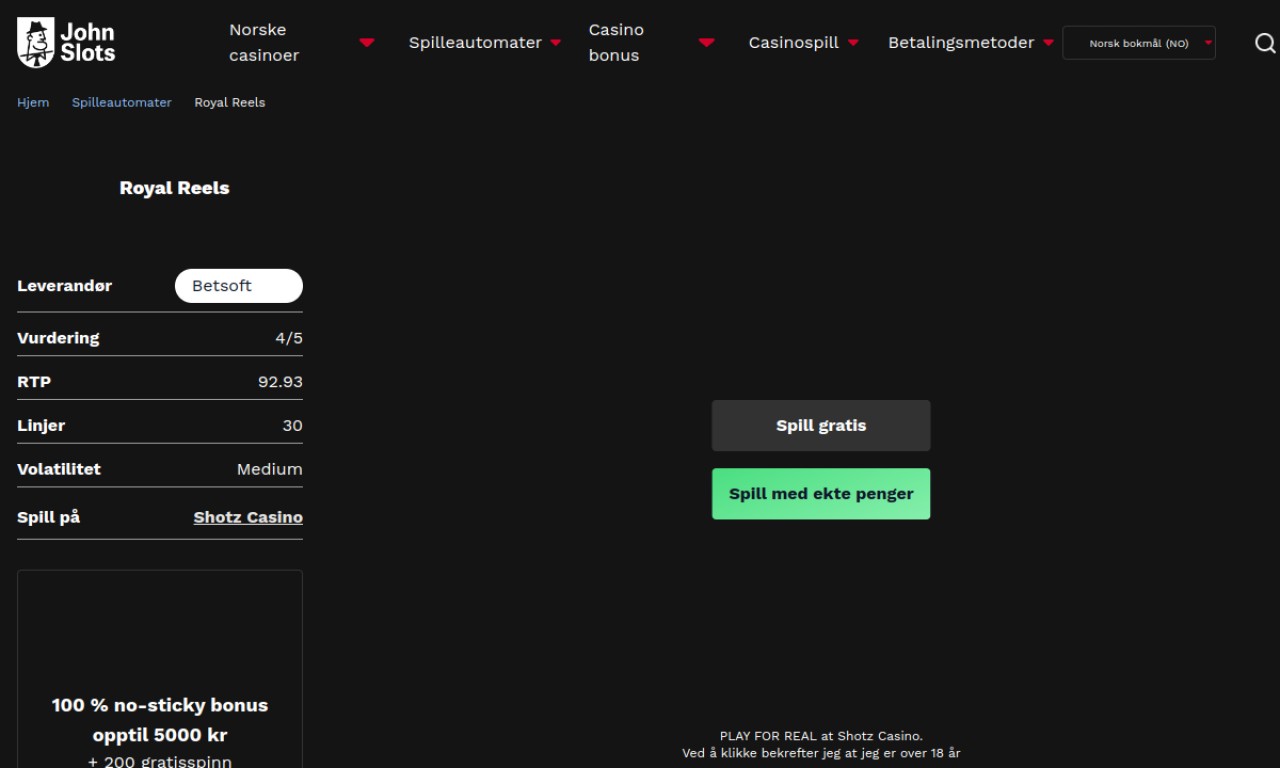This screenshot has height=768, width=1280.
Task: Click the Royal Reels heading
Action: [175, 188]
